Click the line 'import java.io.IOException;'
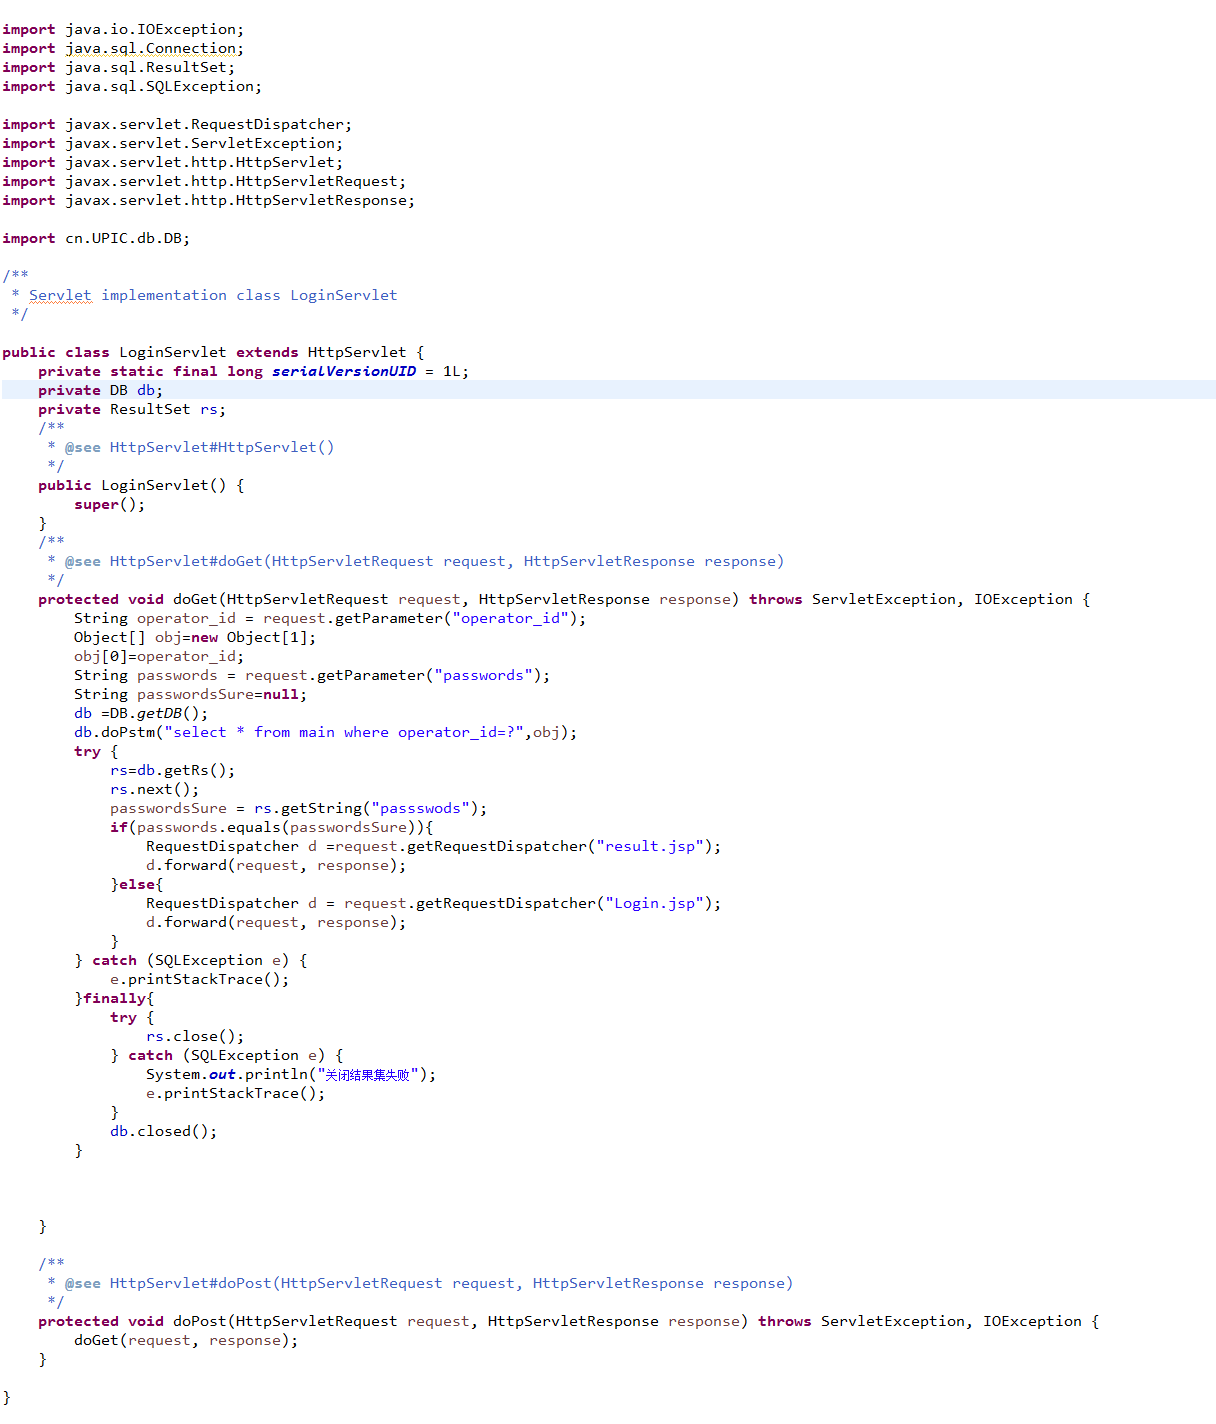The image size is (1216, 1424). [123, 29]
